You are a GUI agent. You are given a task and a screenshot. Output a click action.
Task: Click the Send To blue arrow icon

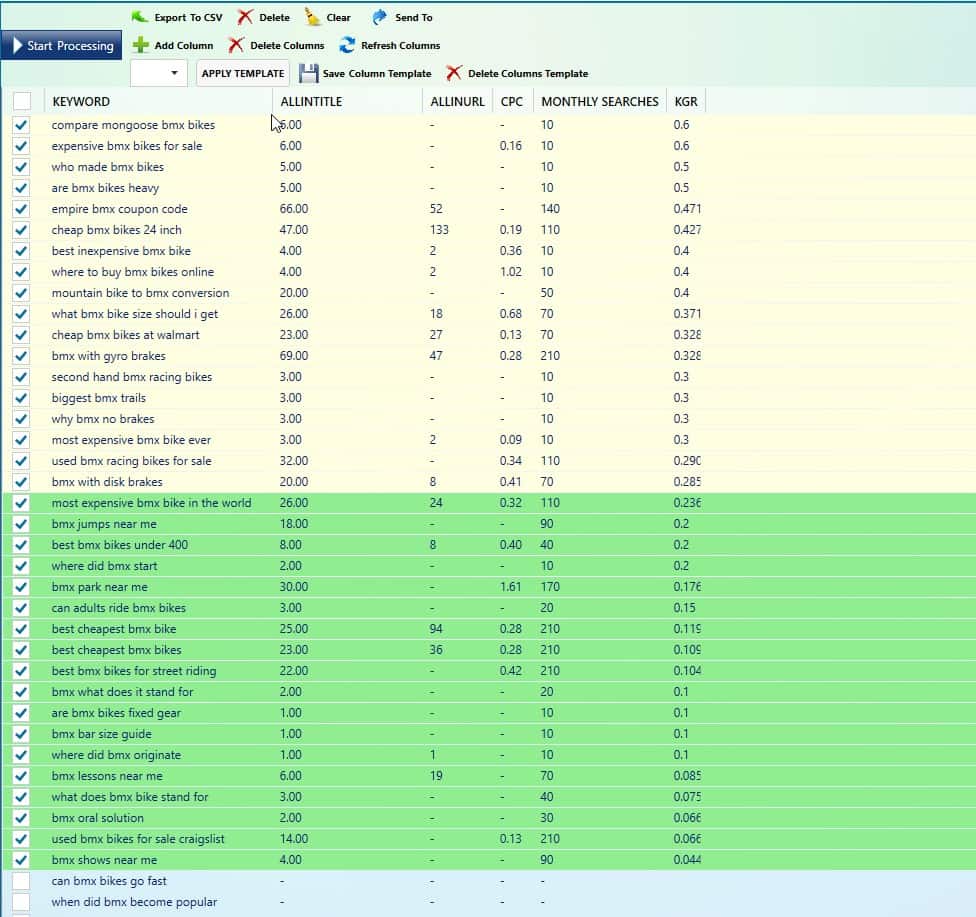[380, 17]
